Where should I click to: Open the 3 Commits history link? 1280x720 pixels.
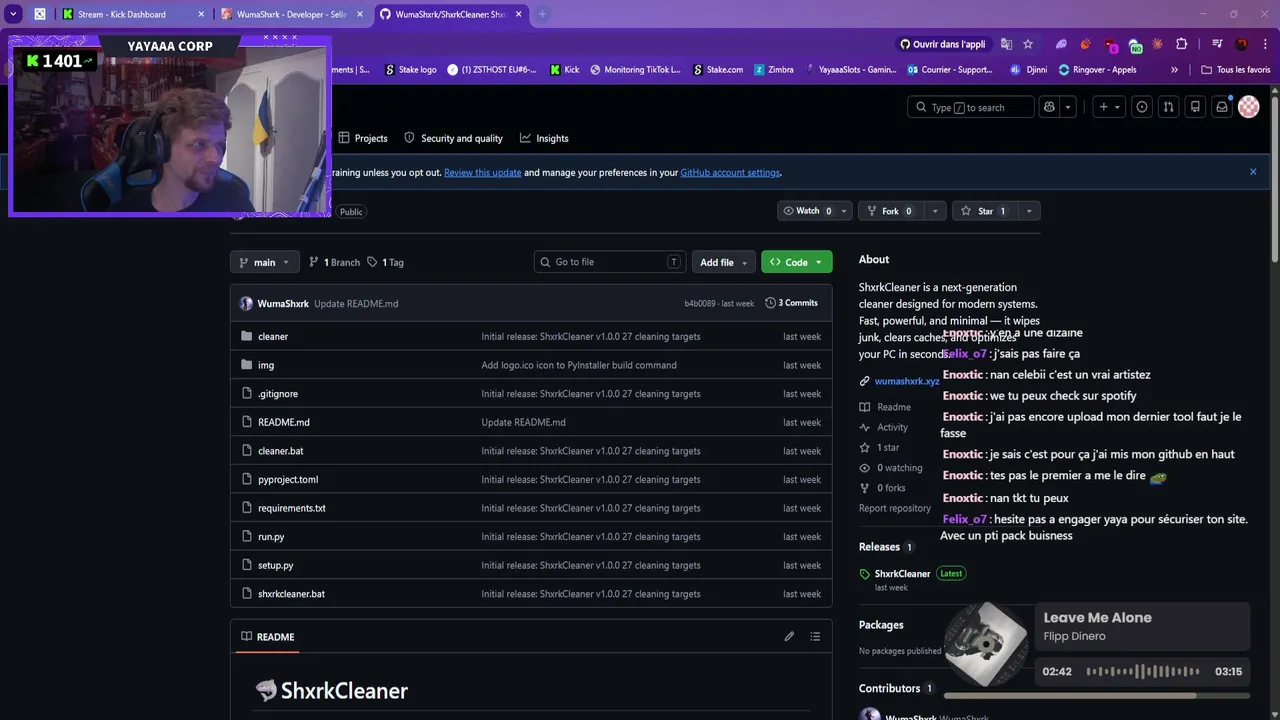(x=791, y=303)
